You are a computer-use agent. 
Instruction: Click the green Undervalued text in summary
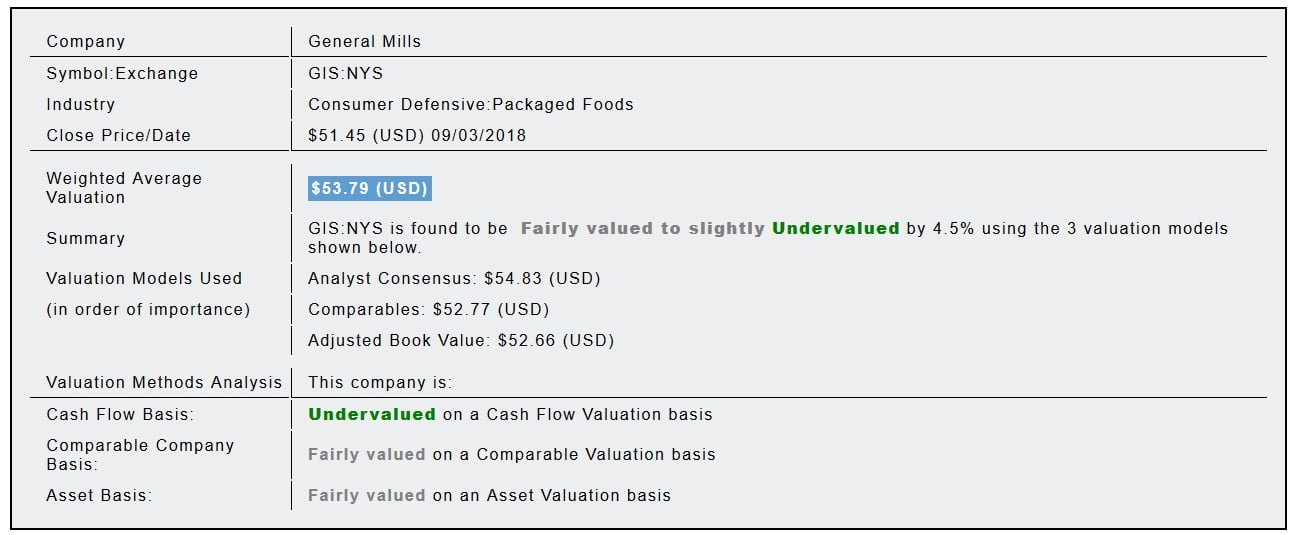pyautogui.click(x=835, y=228)
